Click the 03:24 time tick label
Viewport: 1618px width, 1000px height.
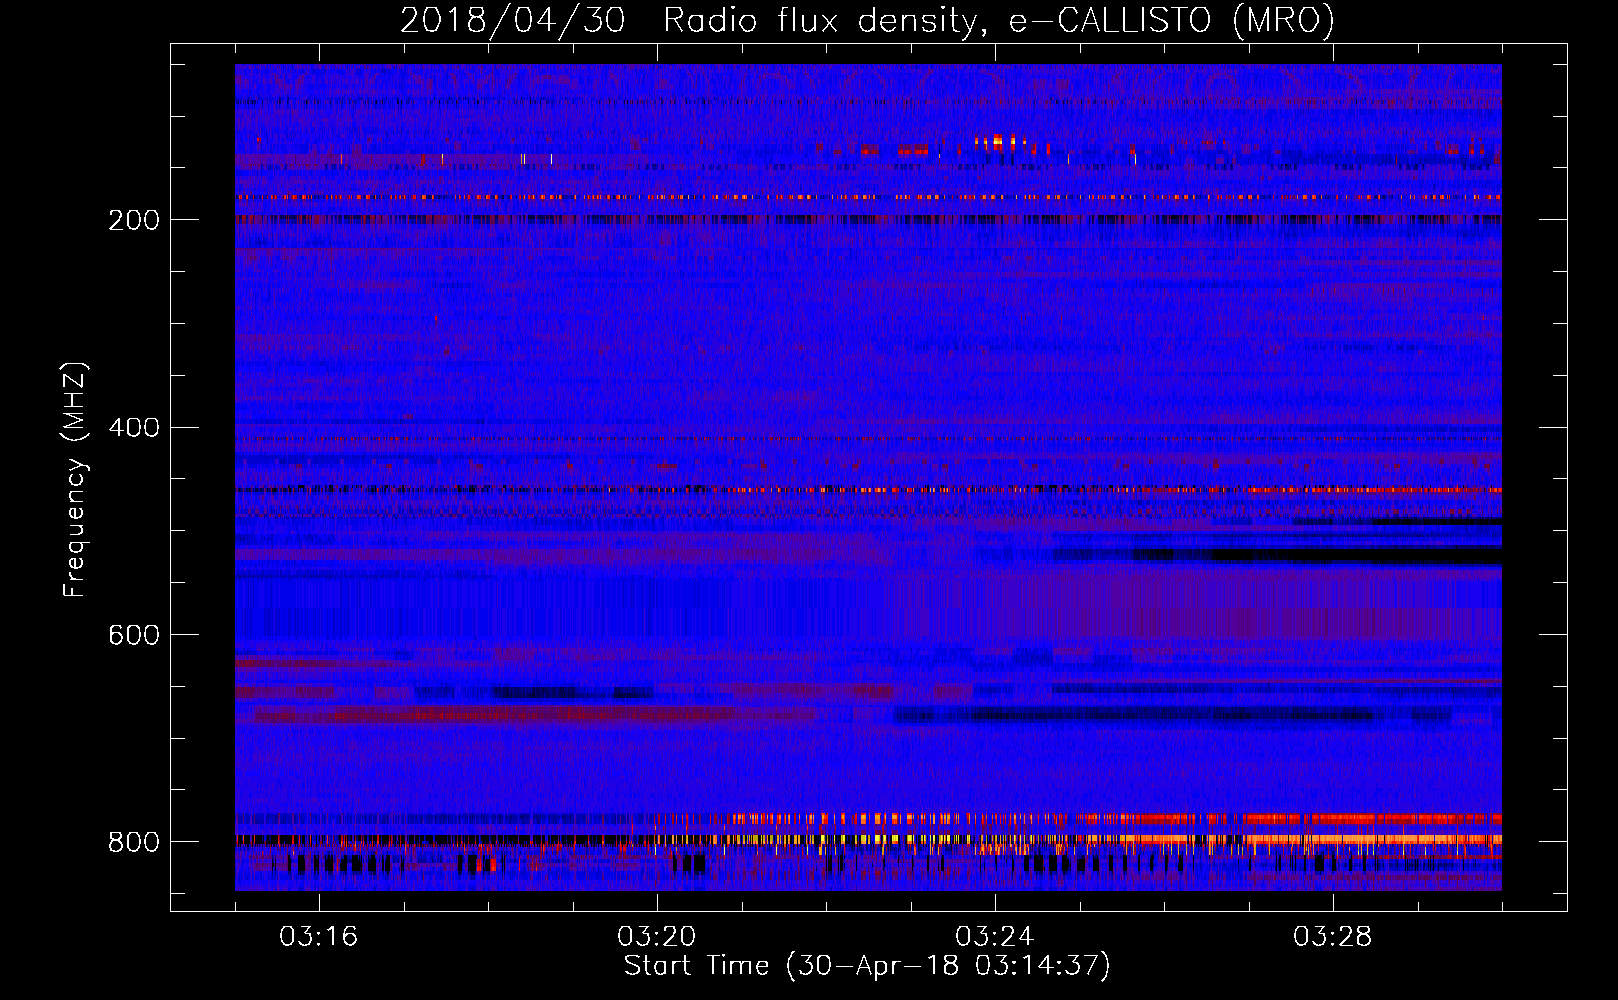[x=994, y=937]
